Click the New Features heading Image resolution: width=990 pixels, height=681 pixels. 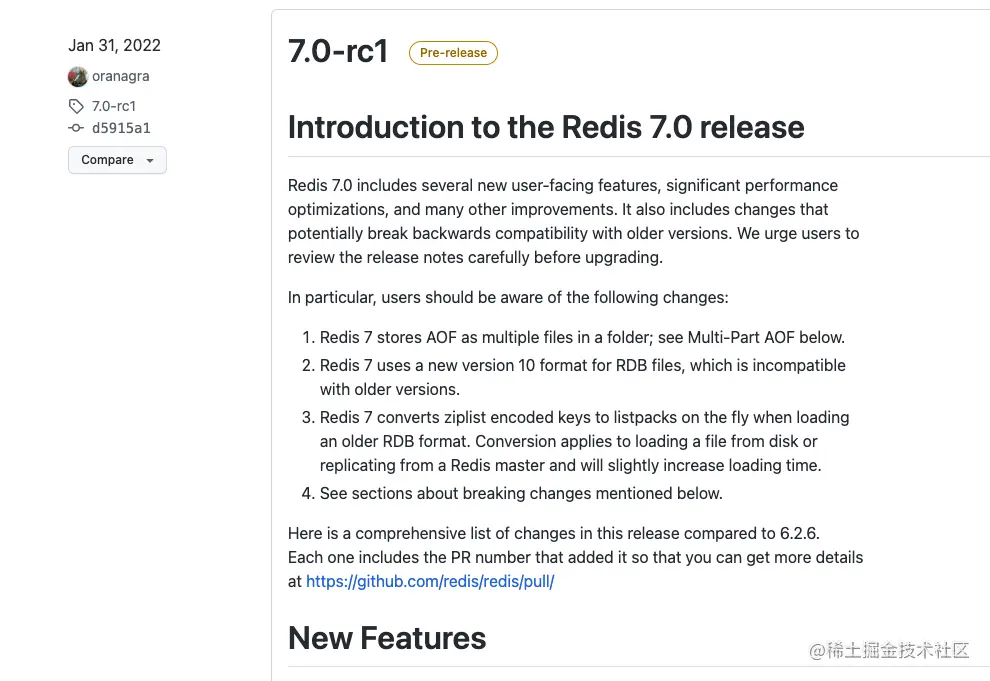(387, 638)
